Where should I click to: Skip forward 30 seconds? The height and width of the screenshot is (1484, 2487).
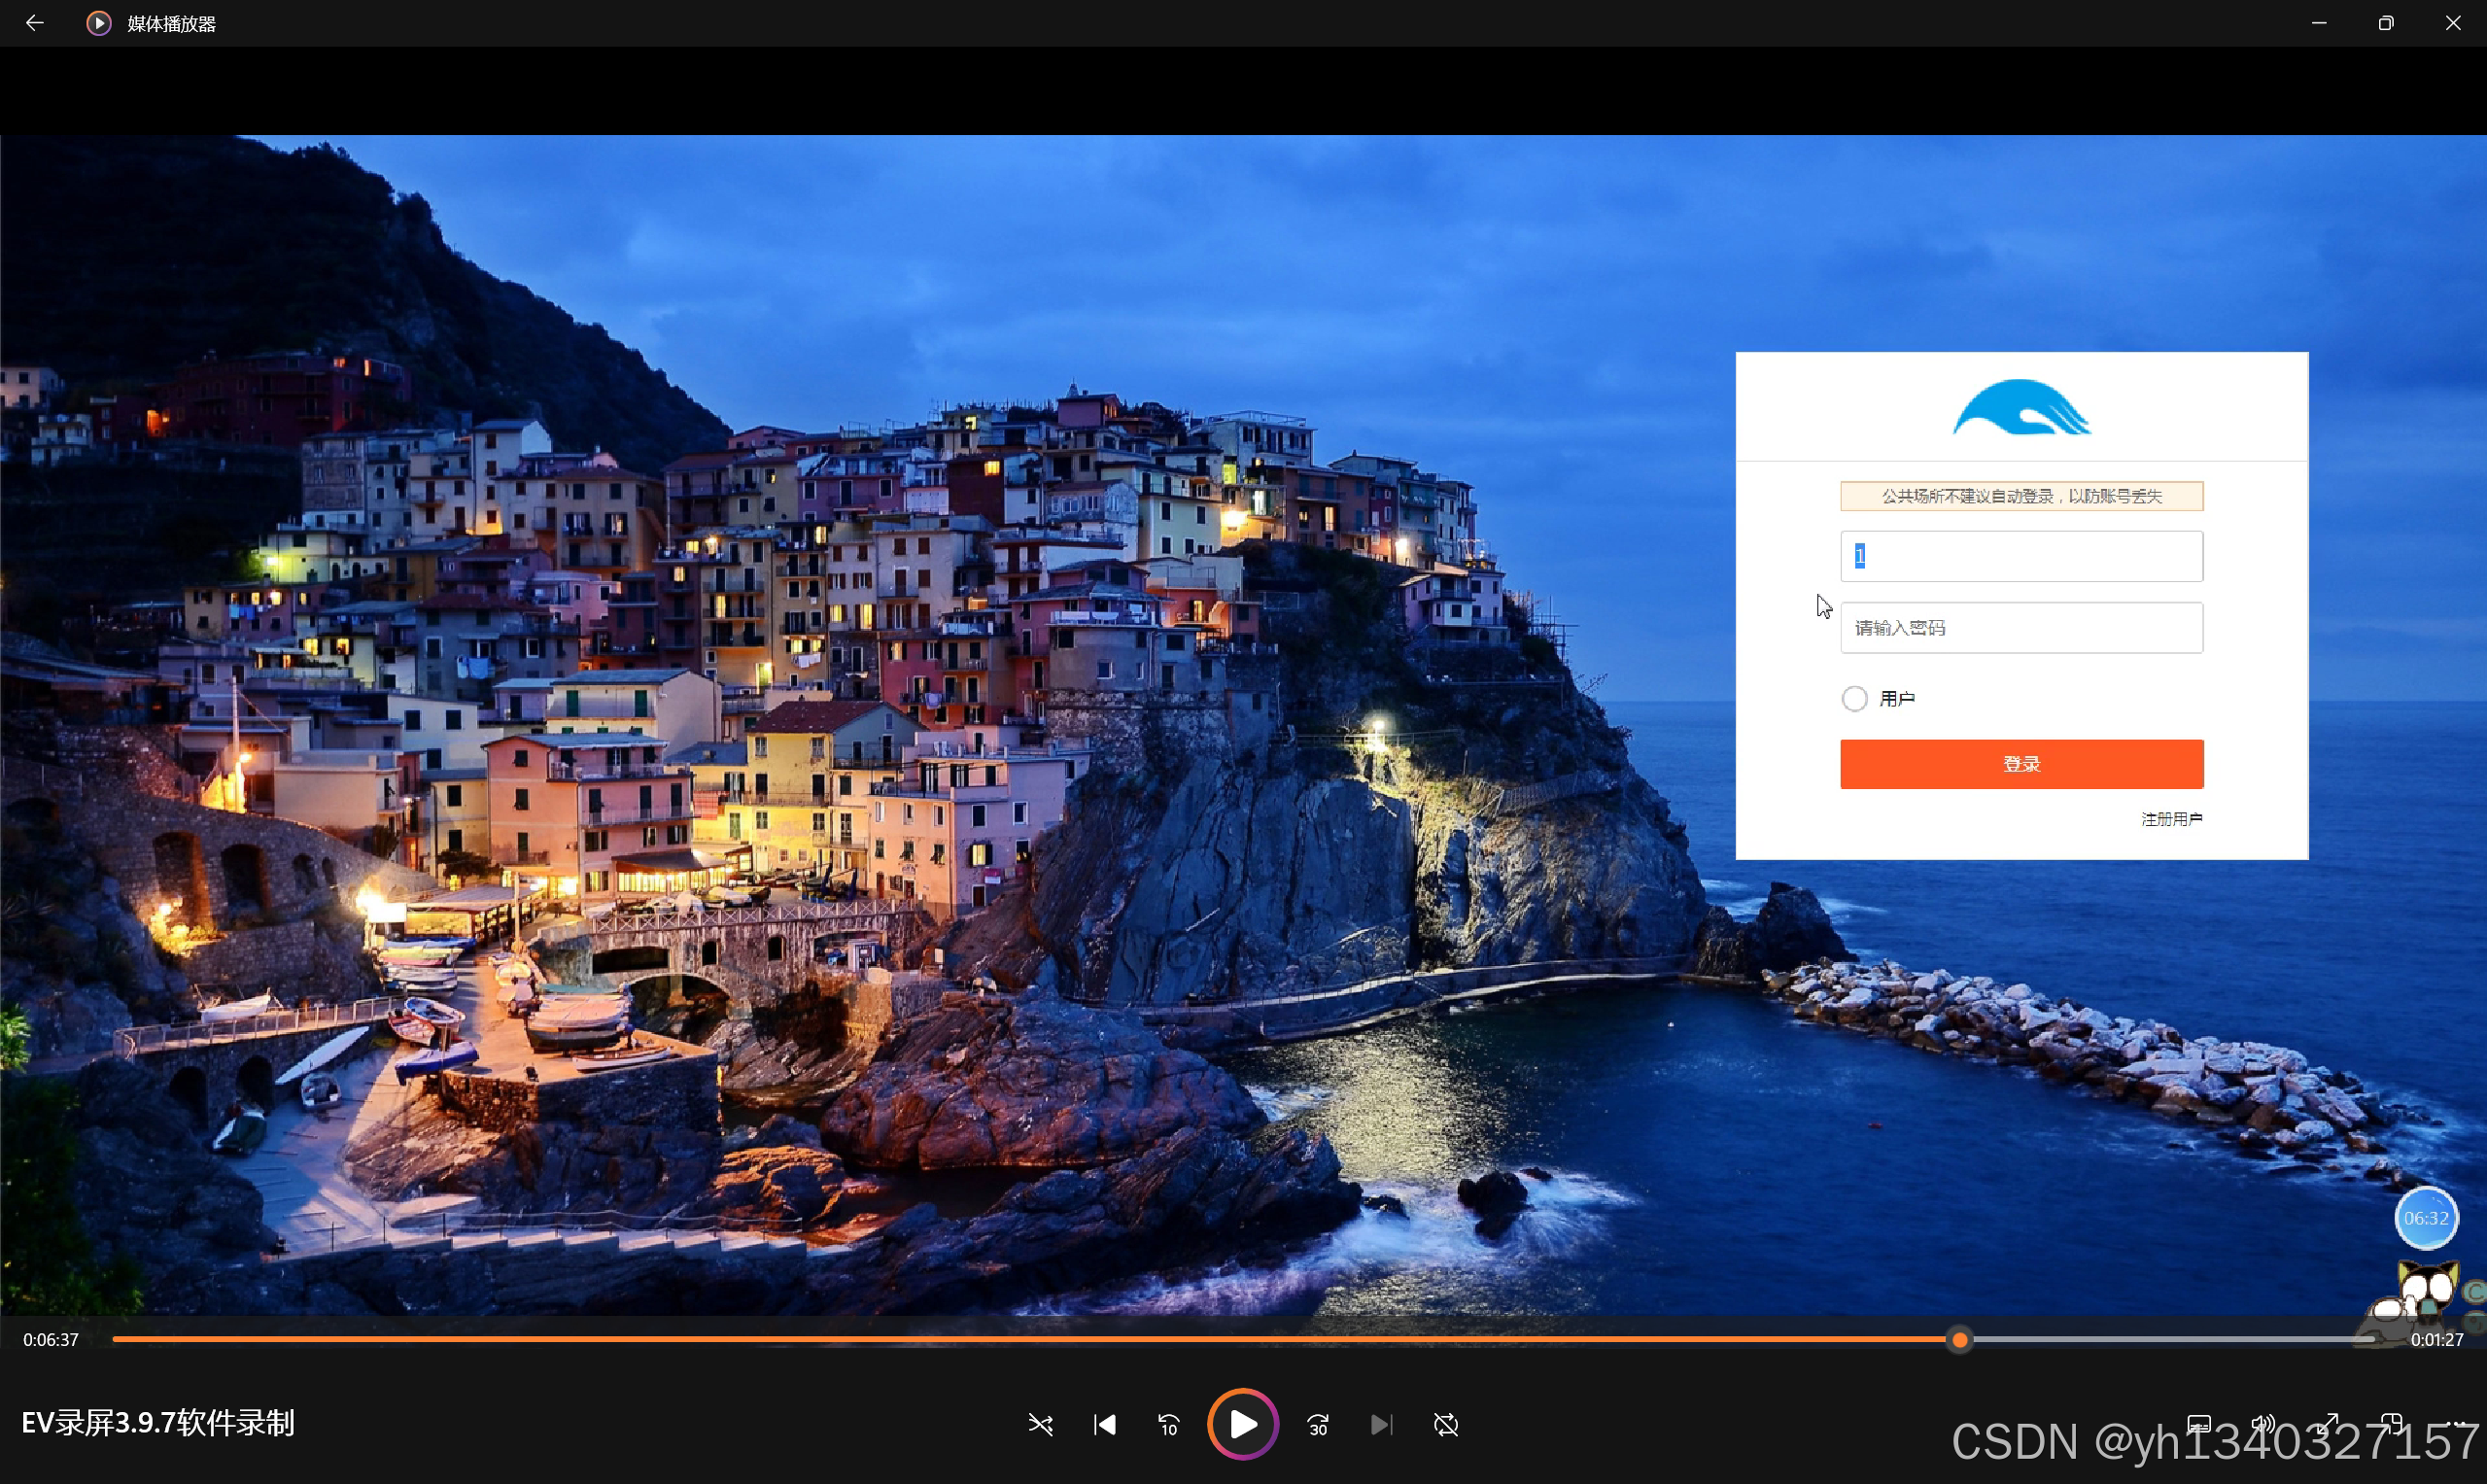point(1318,1424)
